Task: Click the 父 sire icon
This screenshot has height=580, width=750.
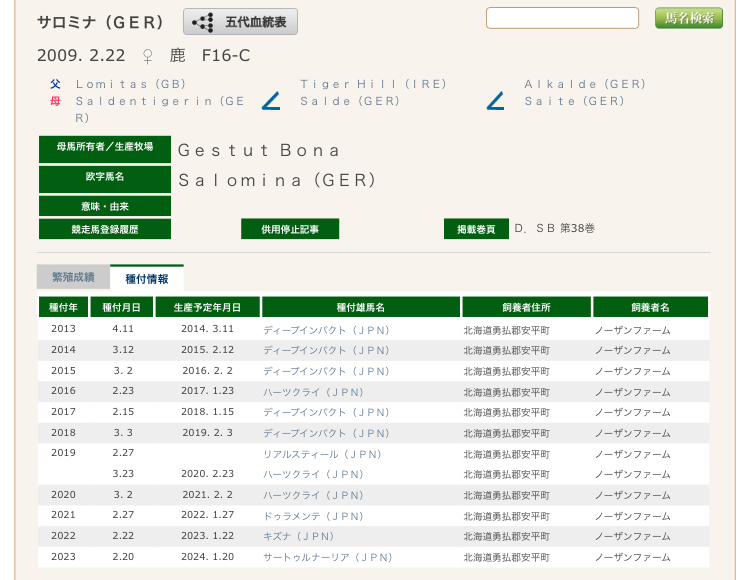Action: (x=55, y=84)
